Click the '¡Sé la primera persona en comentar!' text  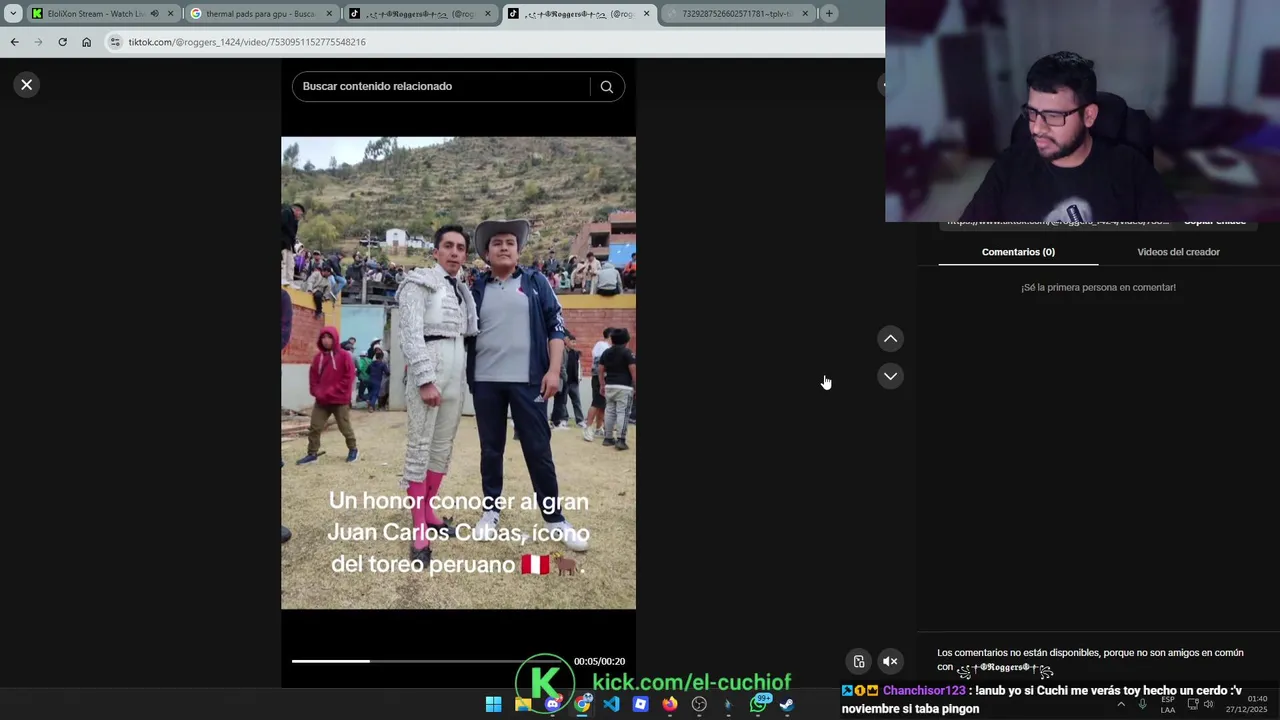(x=1098, y=287)
